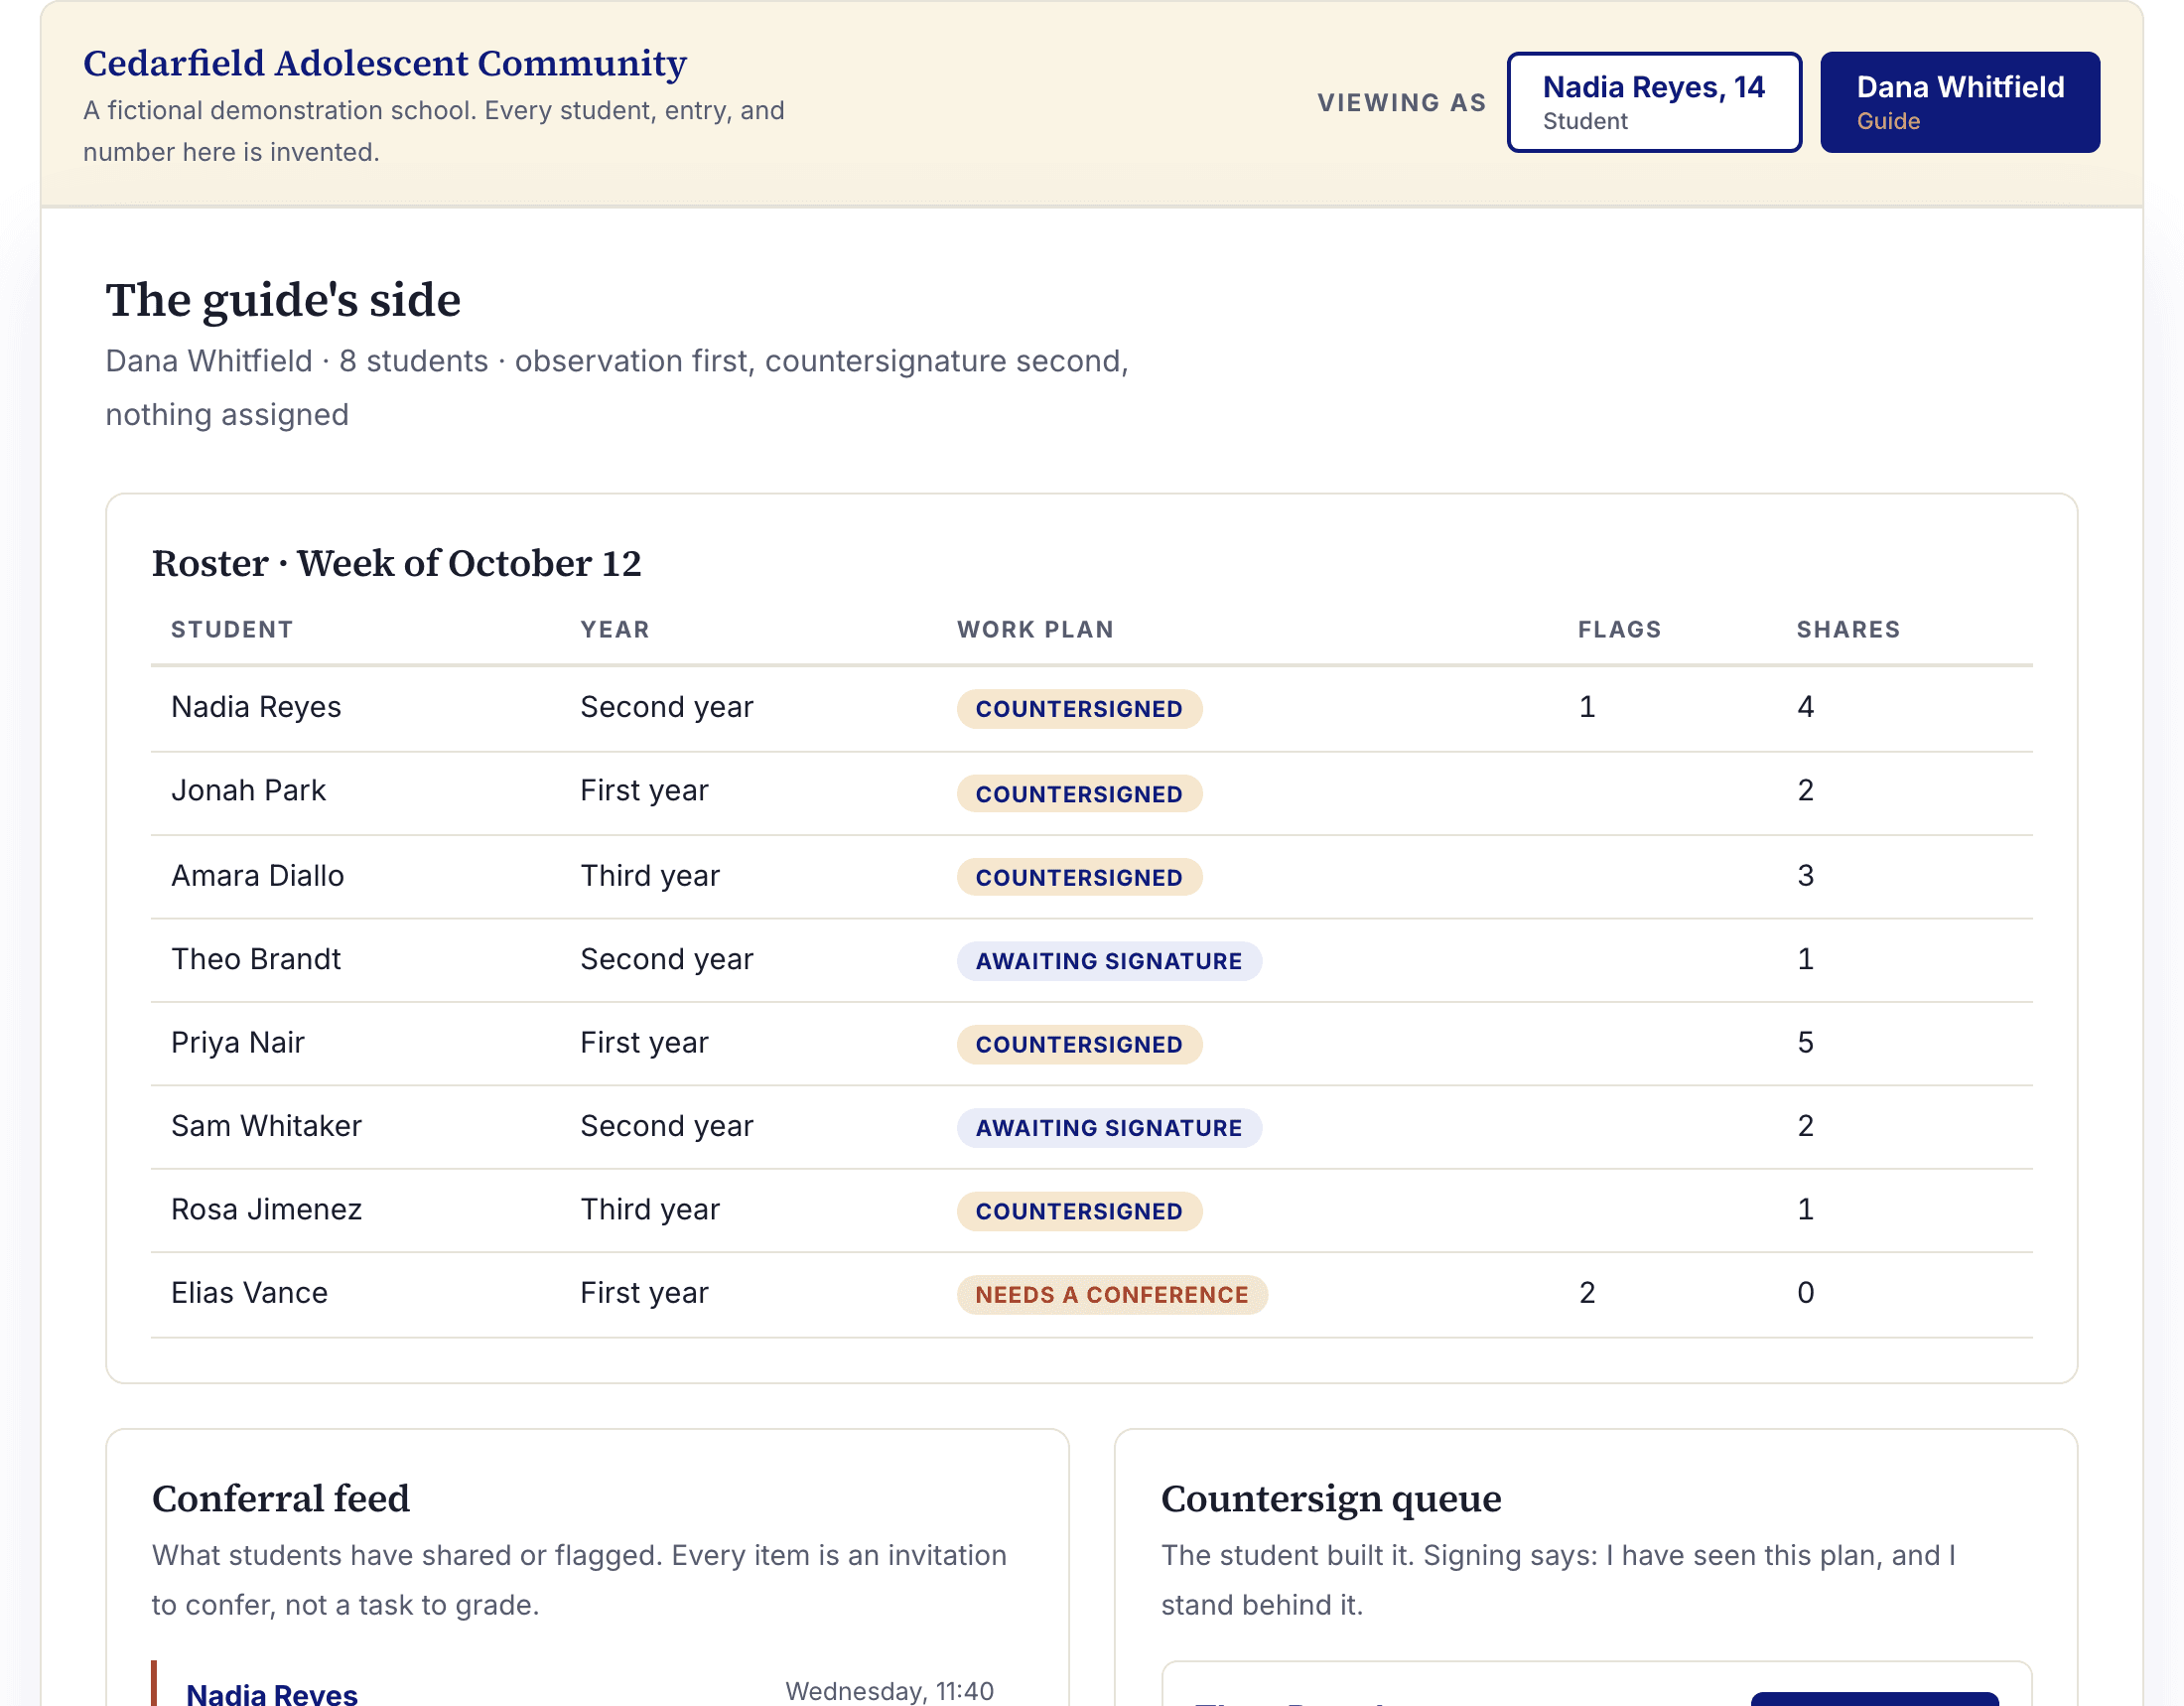Click Jonah Park's Countersigned badge

[x=1079, y=794]
